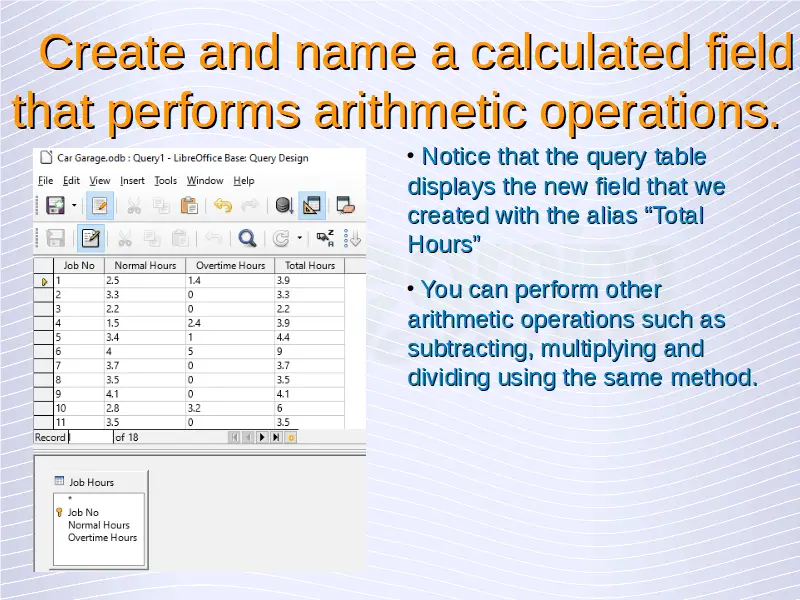
Task: Open the Help menu
Action: [244, 181]
